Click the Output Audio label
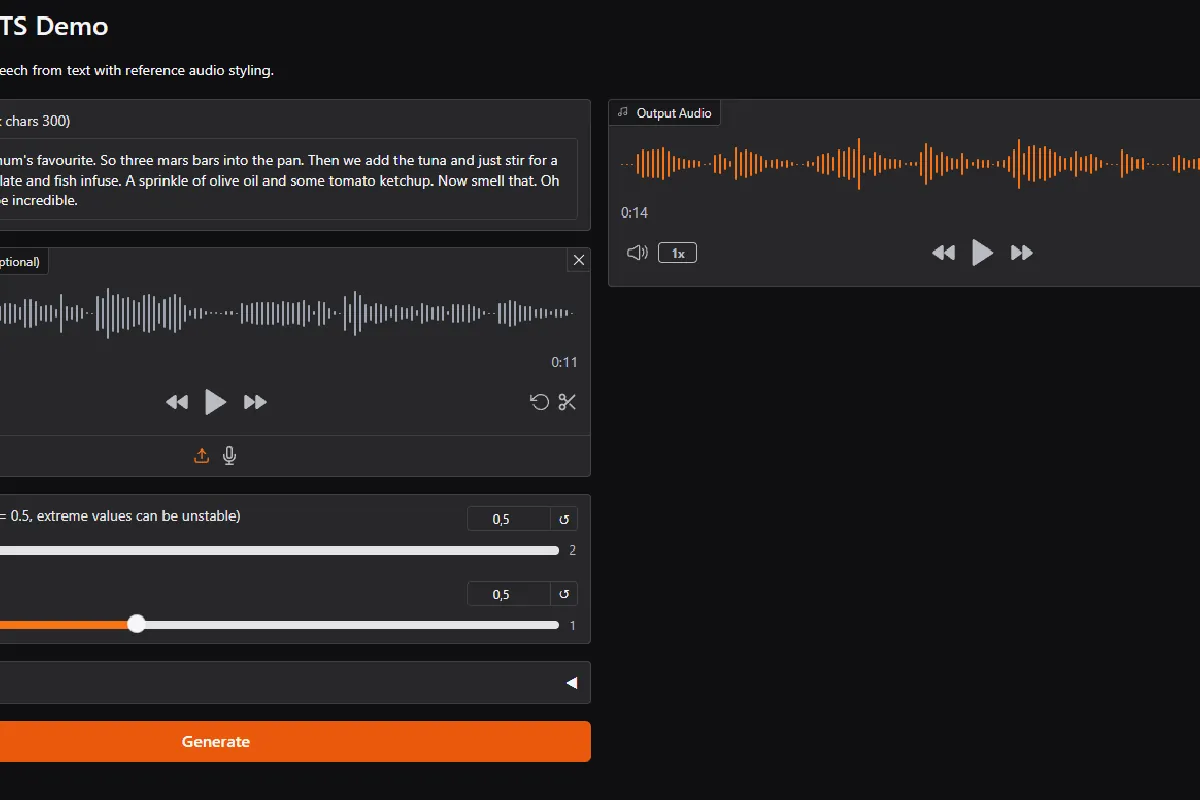Viewport: 1200px width, 800px height. point(664,113)
